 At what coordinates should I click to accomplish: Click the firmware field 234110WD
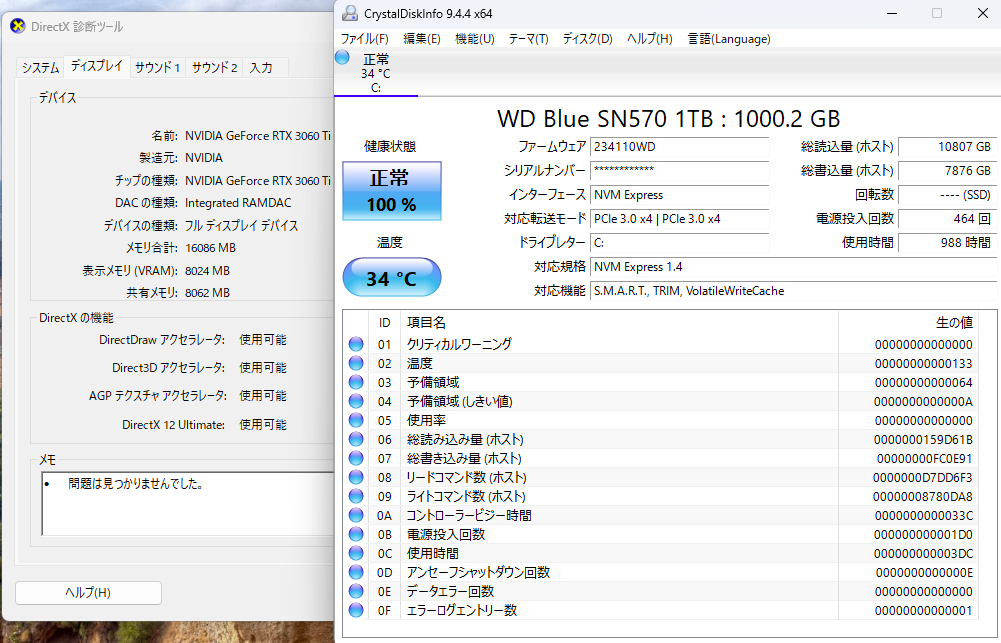point(679,147)
